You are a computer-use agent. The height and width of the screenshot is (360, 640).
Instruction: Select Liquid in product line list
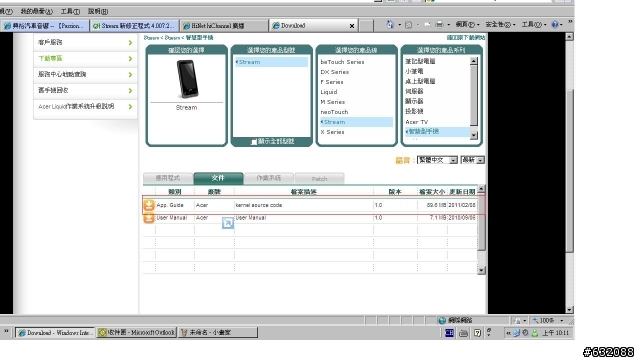[329, 92]
